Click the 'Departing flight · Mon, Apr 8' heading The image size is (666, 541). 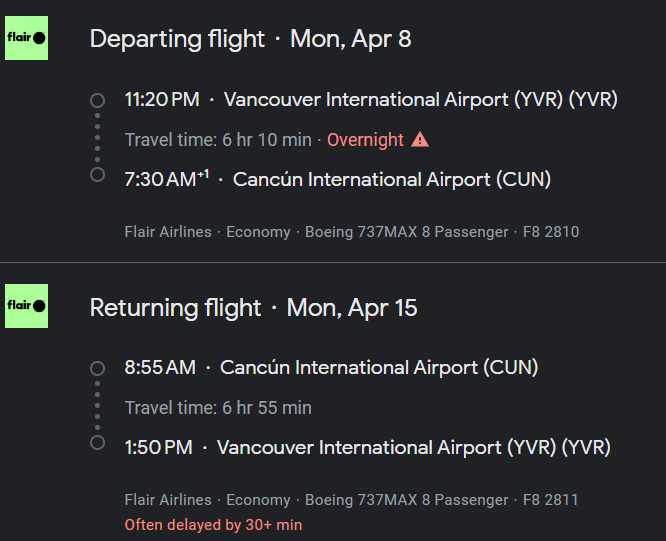pos(250,39)
